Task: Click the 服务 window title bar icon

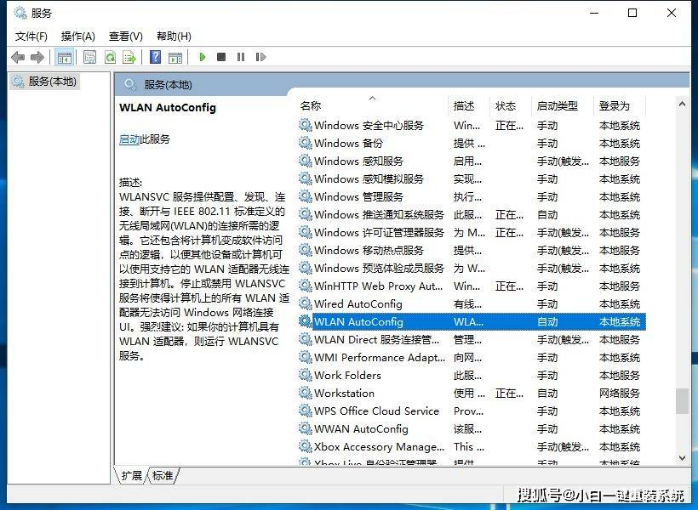Action: [20, 12]
